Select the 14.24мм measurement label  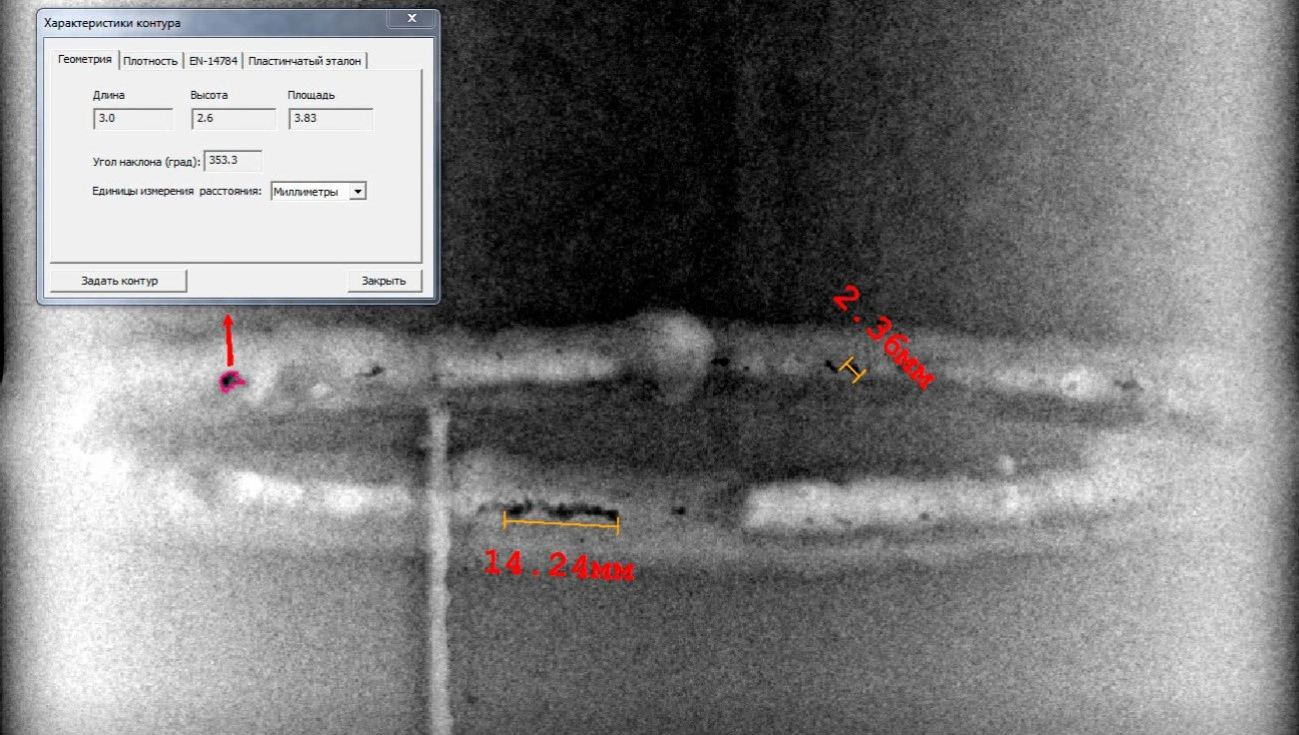click(558, 565)
